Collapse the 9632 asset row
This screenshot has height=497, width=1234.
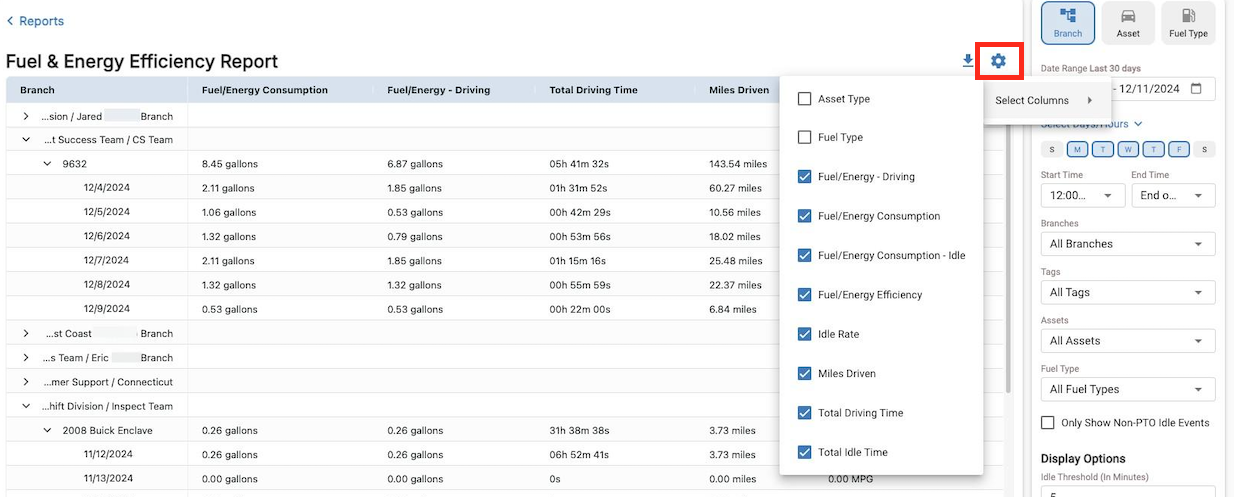pyautogui.click(x=47, y=164)
